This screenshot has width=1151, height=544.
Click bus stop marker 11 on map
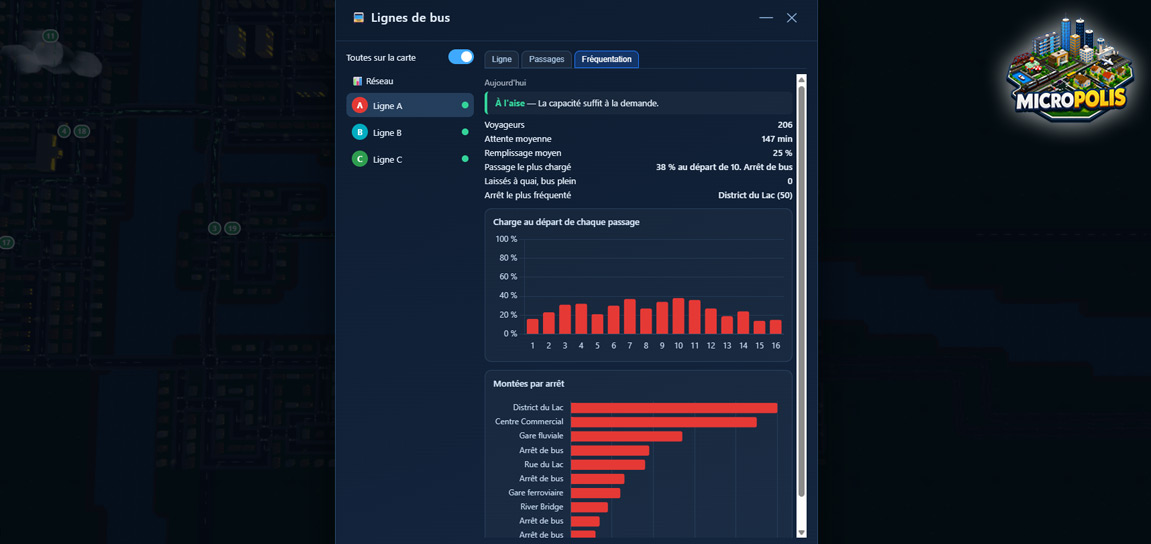pyautogui.click(x=50, y=36)
